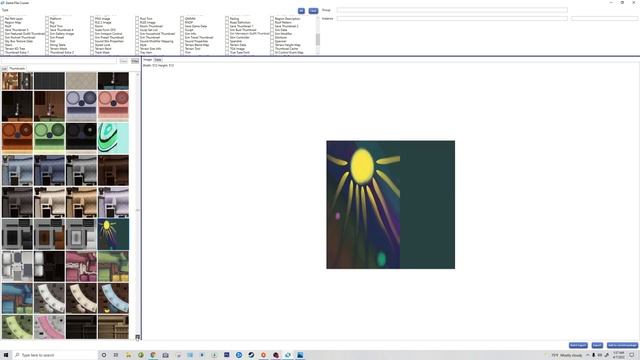The height and width of the screenshot is (360, 640).
Task: Select the pink curved sofa thumbnail
Action: pos(49,327)
